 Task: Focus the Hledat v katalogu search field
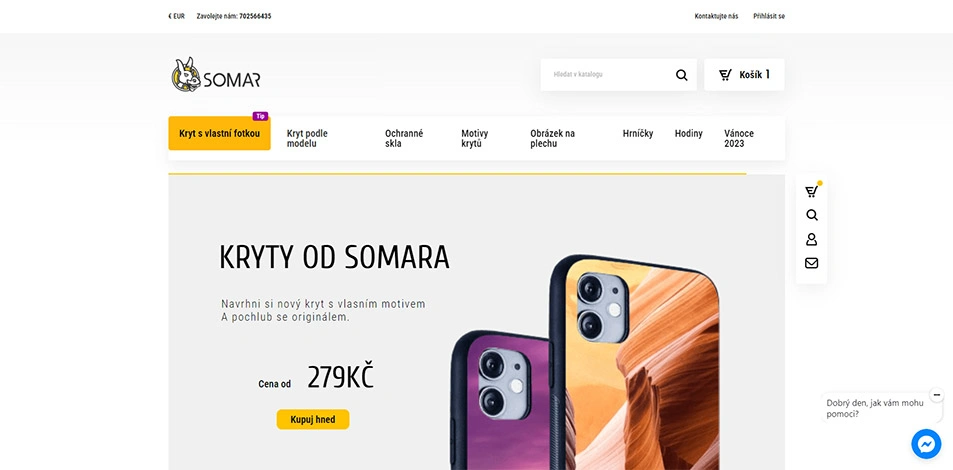tap(608, 75)
